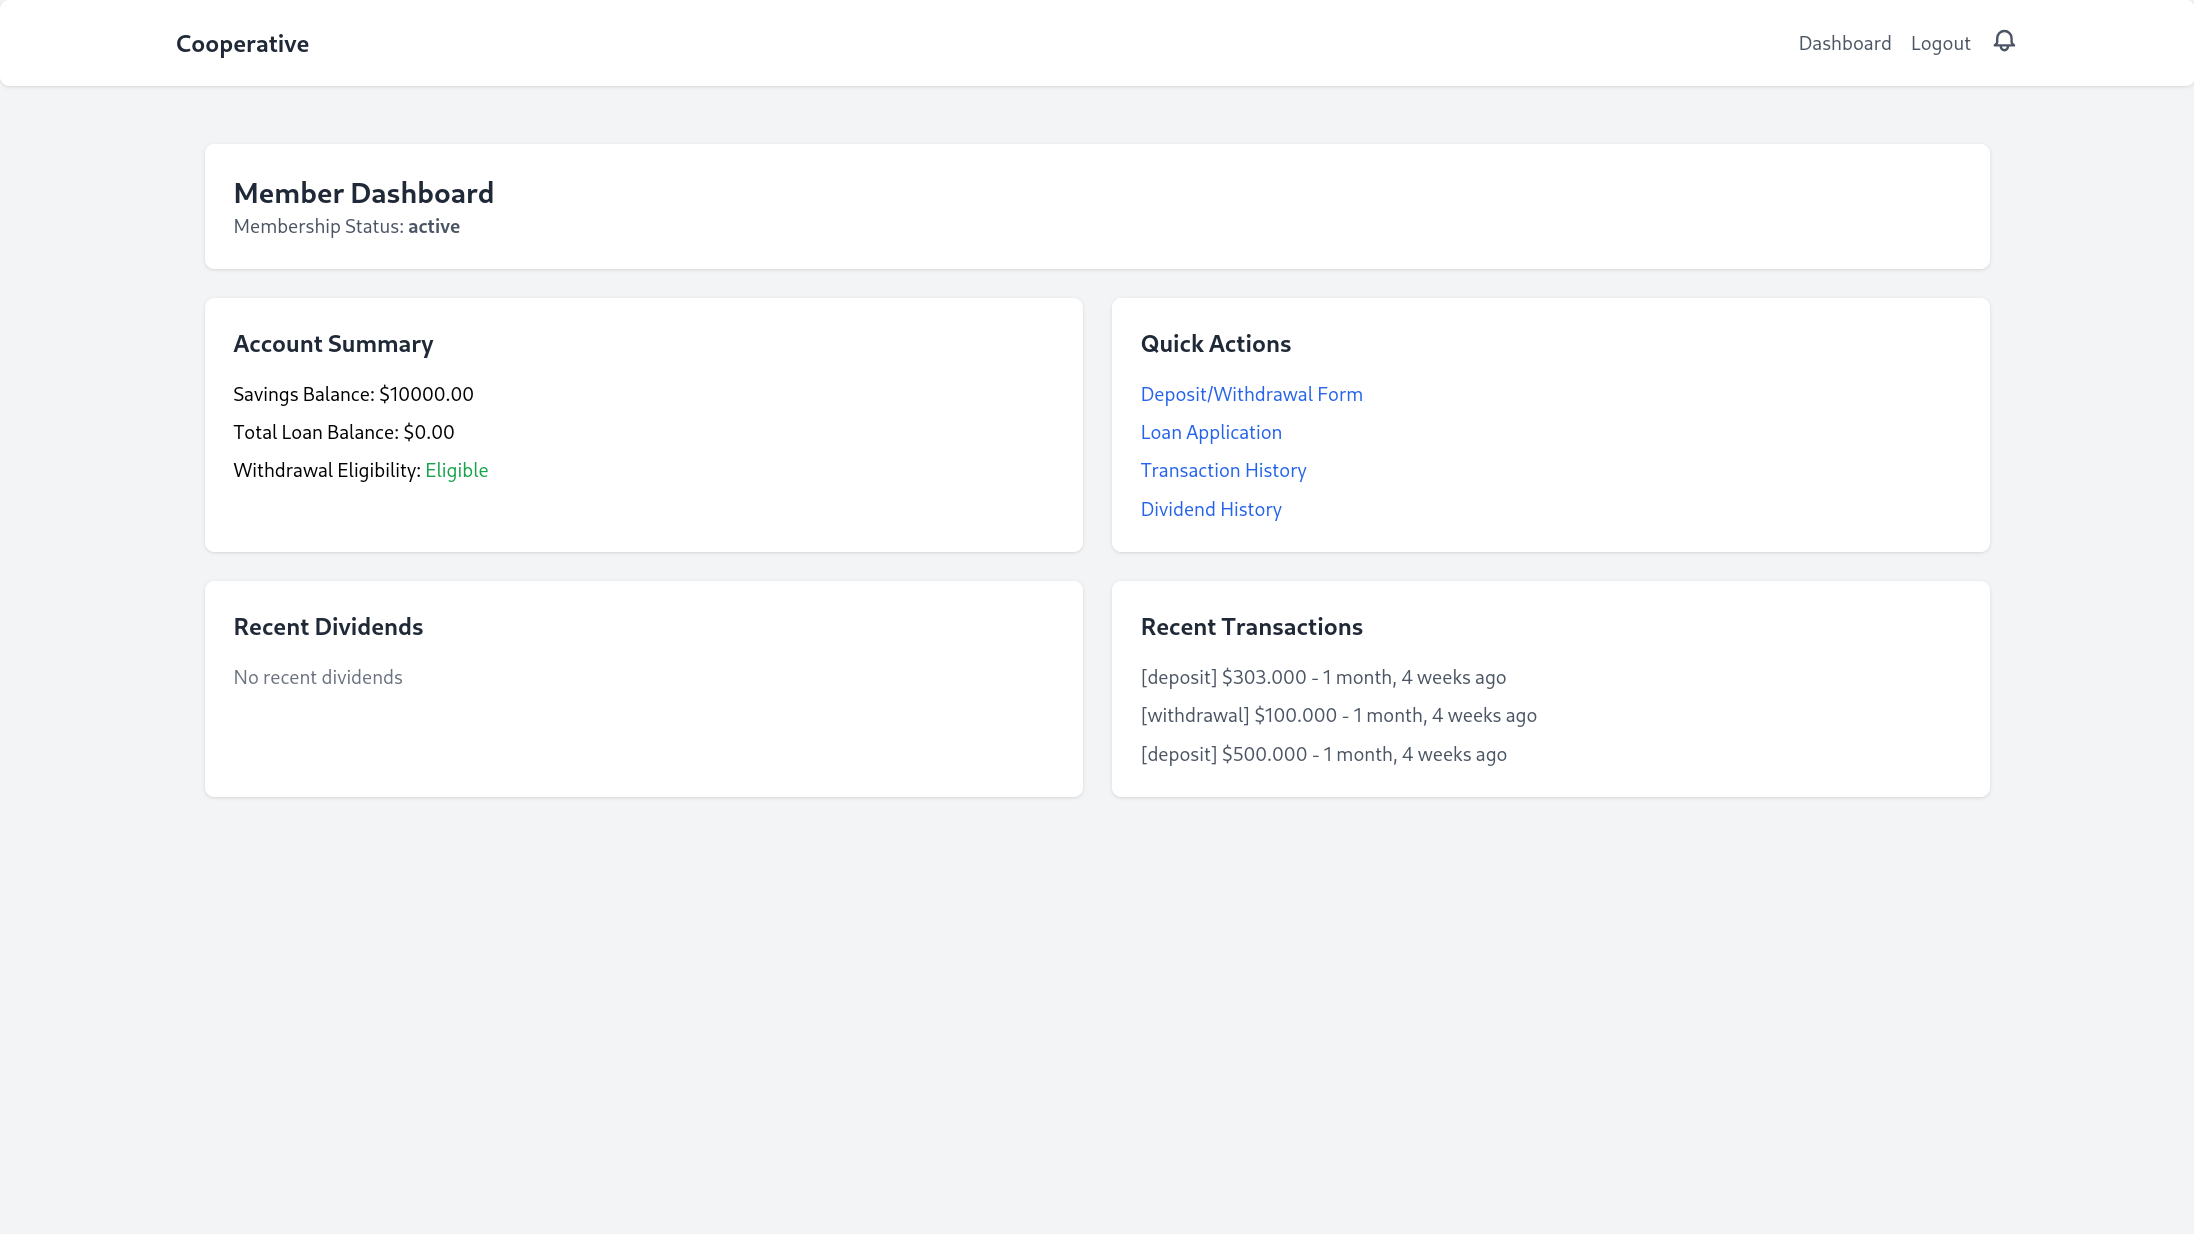This screenshot has width=2194, height=1234.
Task: Click the Total Loan Balance $0.00 line
Action: 343,432
